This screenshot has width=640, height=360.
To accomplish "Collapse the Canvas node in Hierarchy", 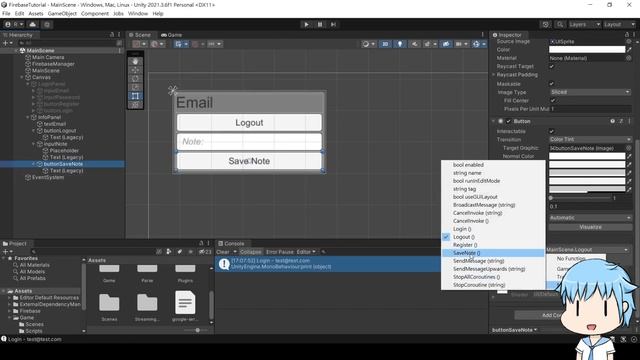I will pos(22,77).
